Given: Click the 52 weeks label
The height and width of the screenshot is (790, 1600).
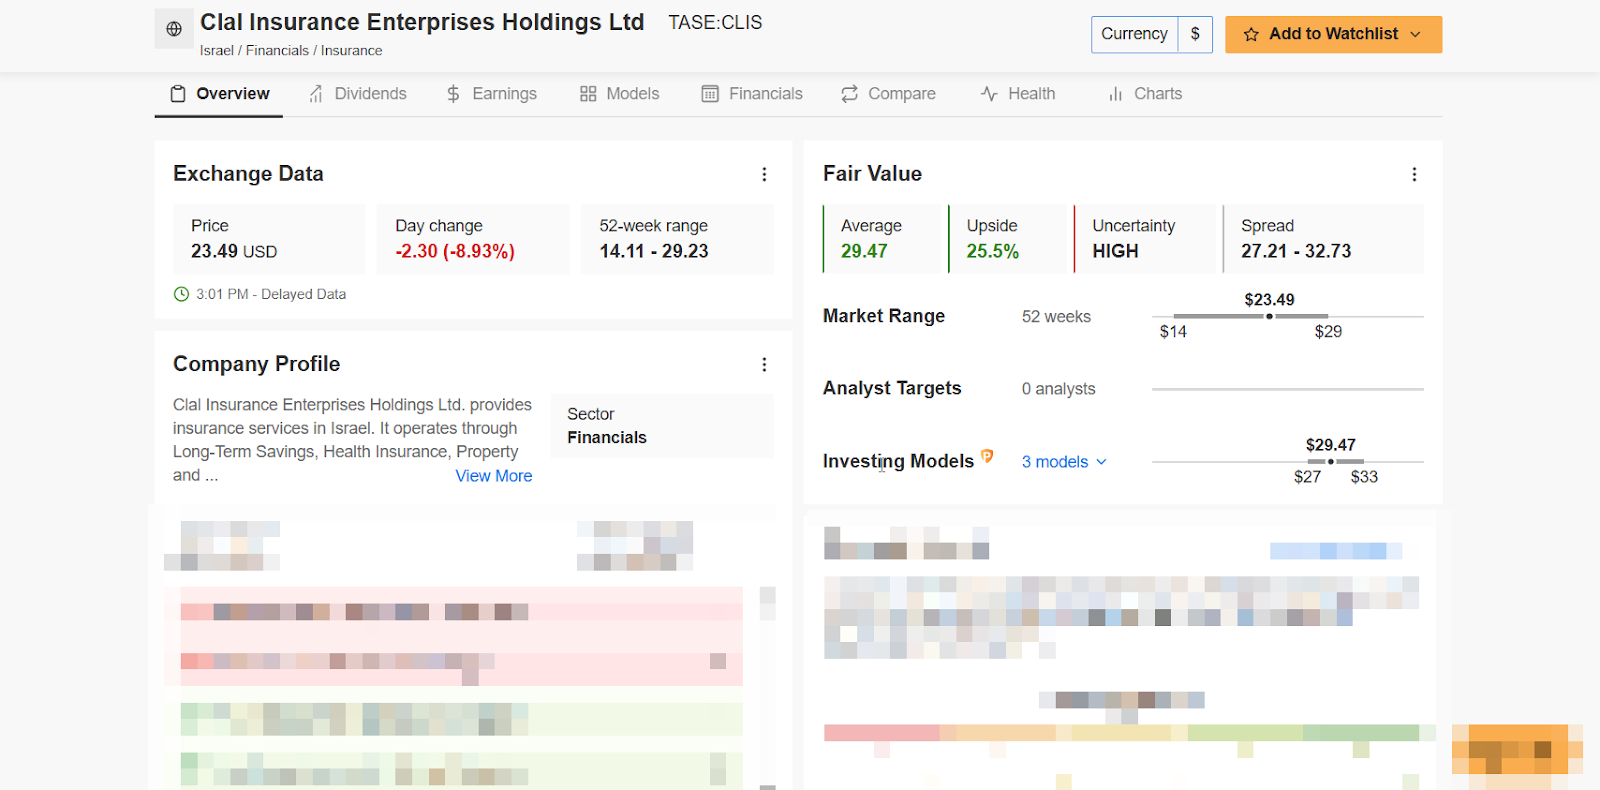Looking at the screenshot, I should pyautogui.click(x=1056, y=317).
